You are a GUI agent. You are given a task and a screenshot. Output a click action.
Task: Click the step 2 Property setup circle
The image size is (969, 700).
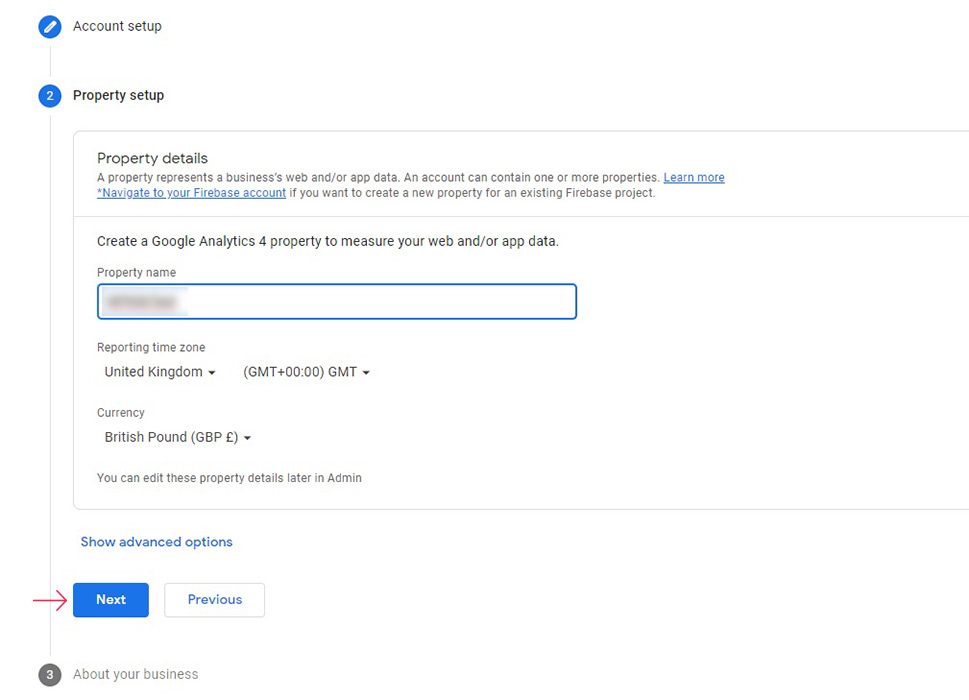[50, 96]
